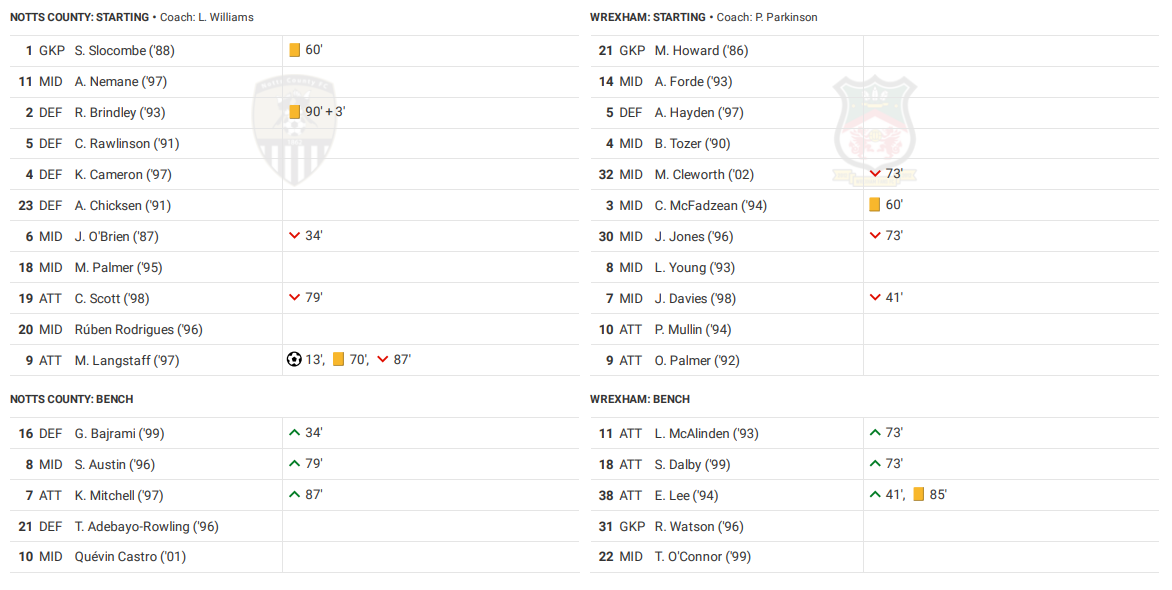Click M. Cleworth's substituted-off arrow
Screen dimensions: 1172x590
tap(874, 174)
